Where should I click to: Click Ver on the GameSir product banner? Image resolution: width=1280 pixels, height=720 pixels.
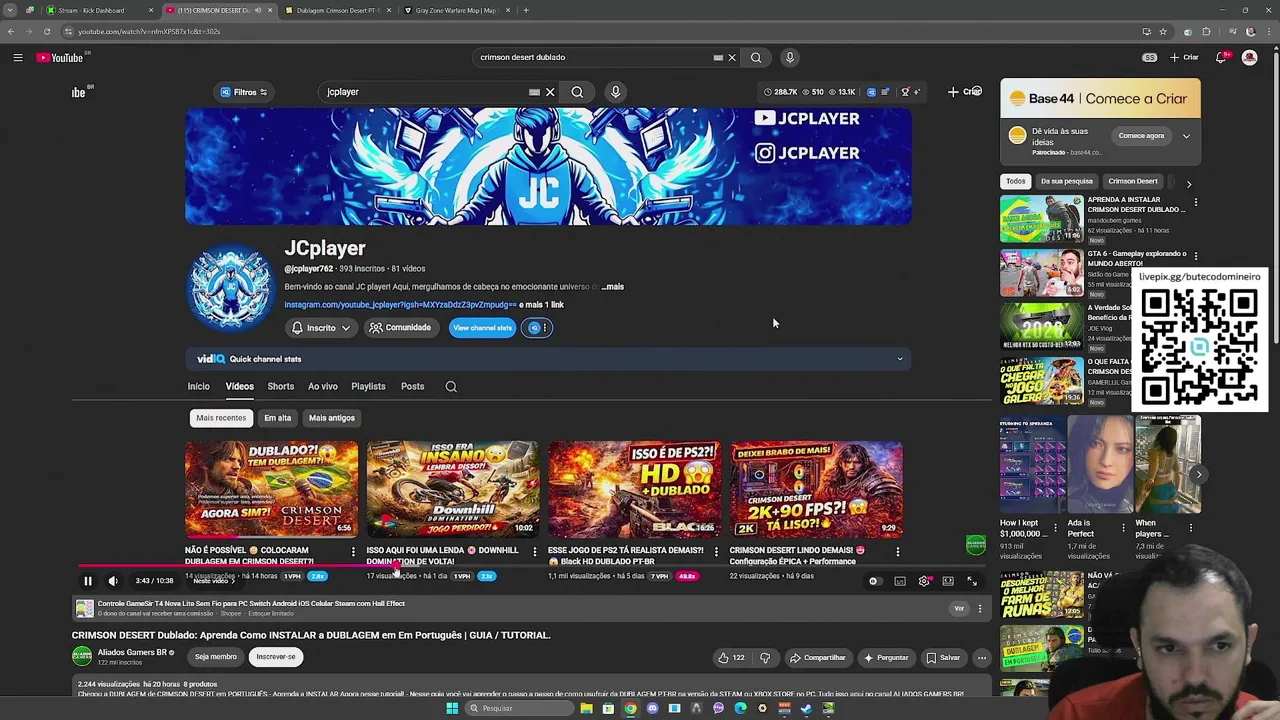coord(959,608)
